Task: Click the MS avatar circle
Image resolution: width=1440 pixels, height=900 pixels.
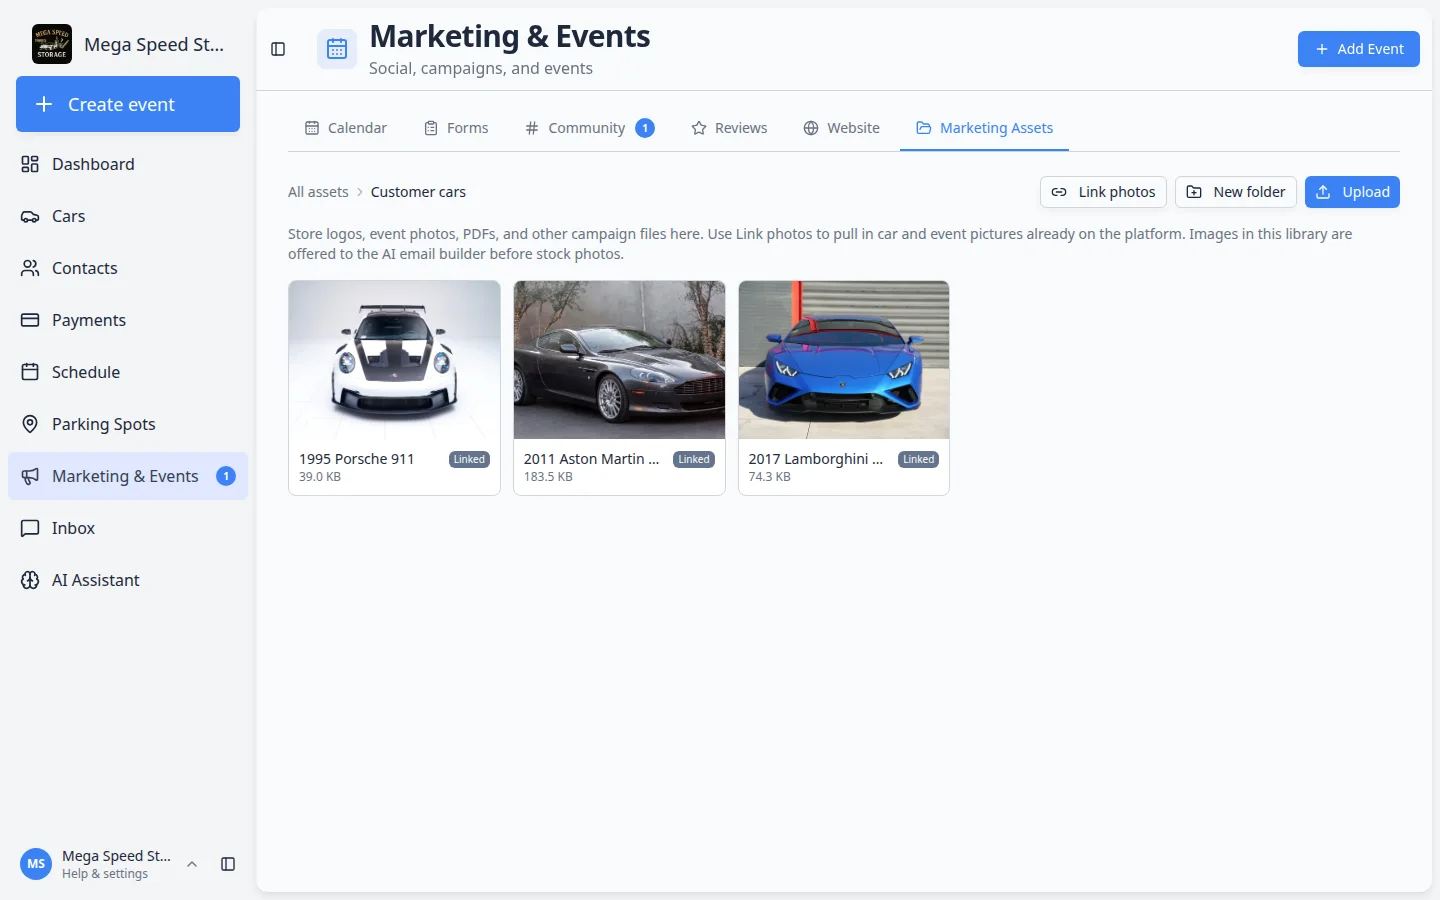Action: point(36,864)
